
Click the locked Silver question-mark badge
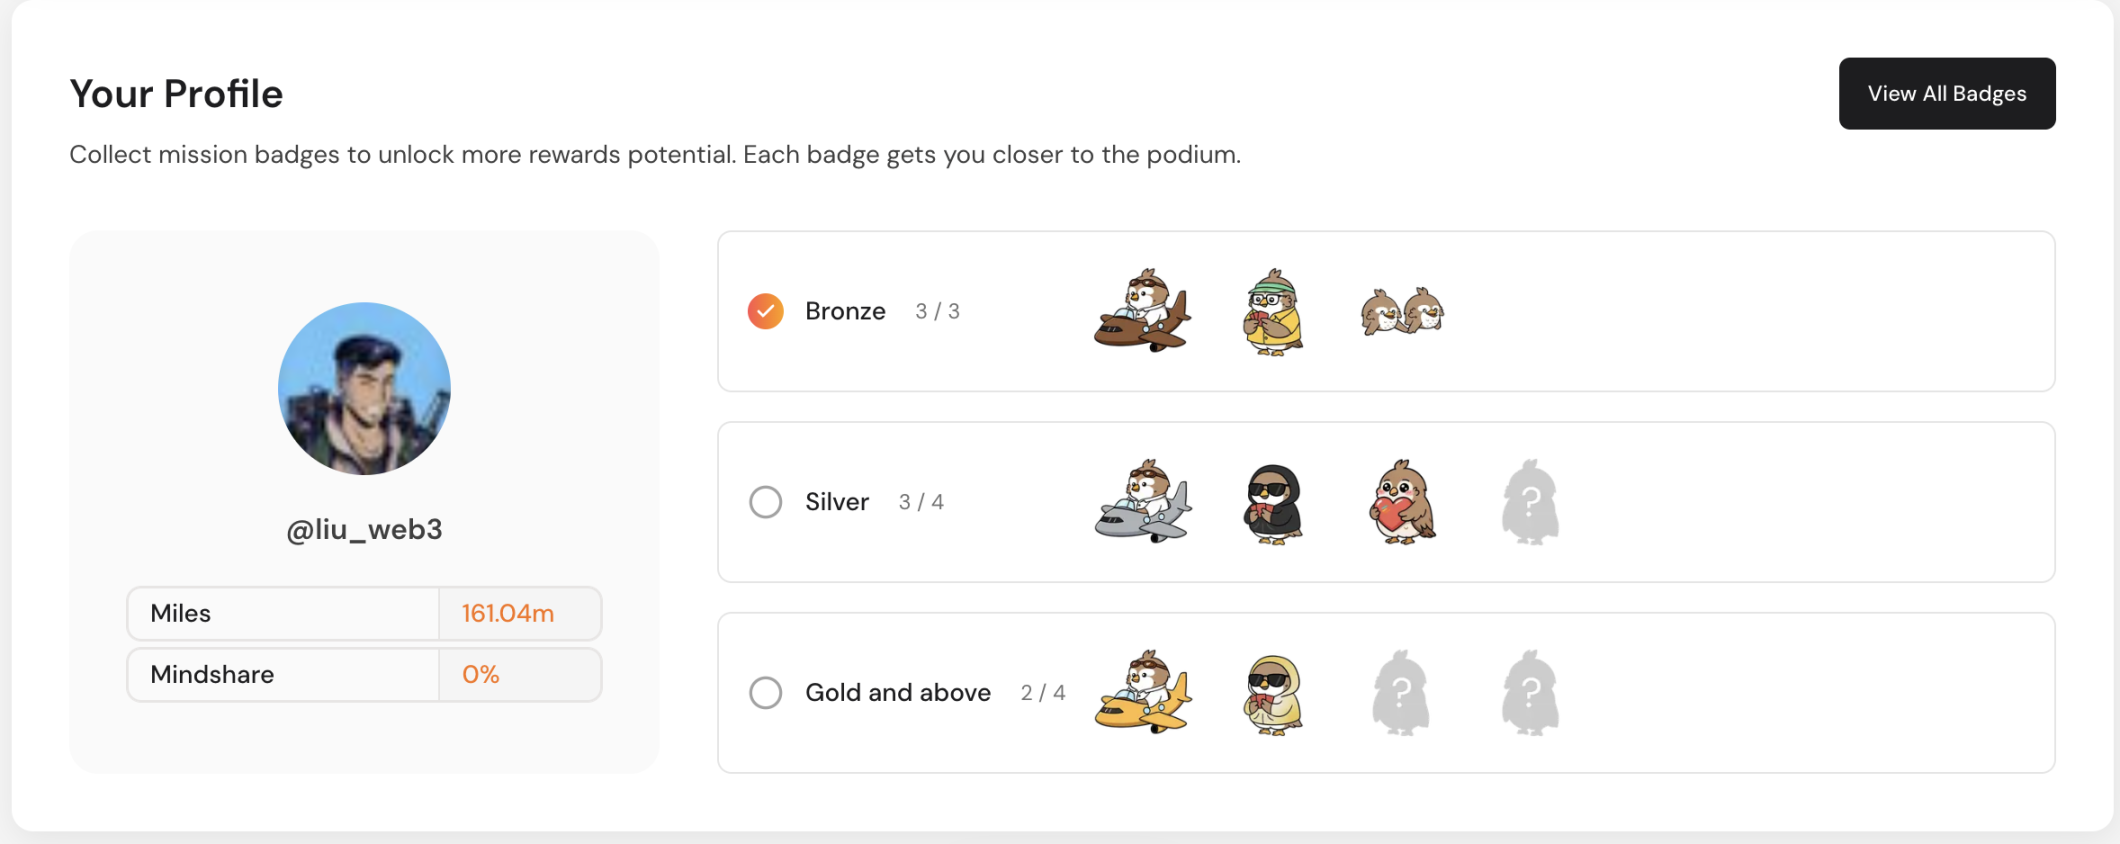click(x=1530, y=502)
